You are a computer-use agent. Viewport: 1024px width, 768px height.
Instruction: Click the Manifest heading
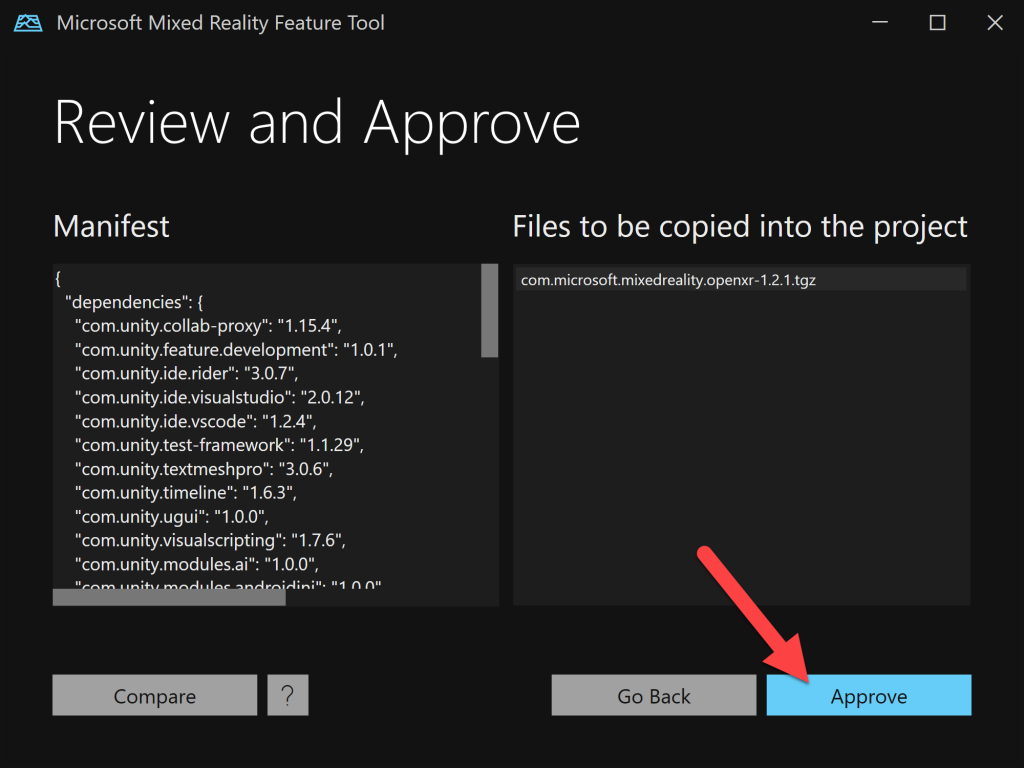(x=111, y=227)
